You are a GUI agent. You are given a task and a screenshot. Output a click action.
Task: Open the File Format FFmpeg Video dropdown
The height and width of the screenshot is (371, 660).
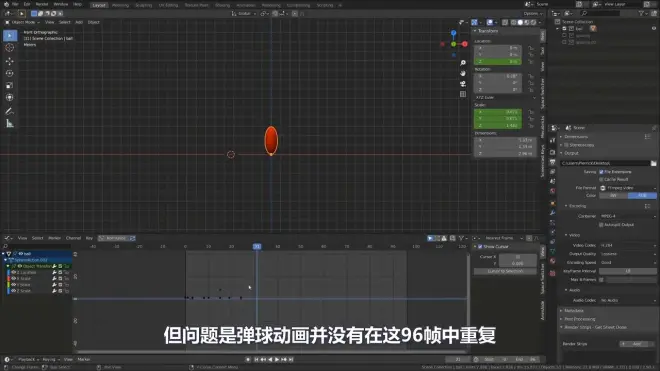point(628,188)
